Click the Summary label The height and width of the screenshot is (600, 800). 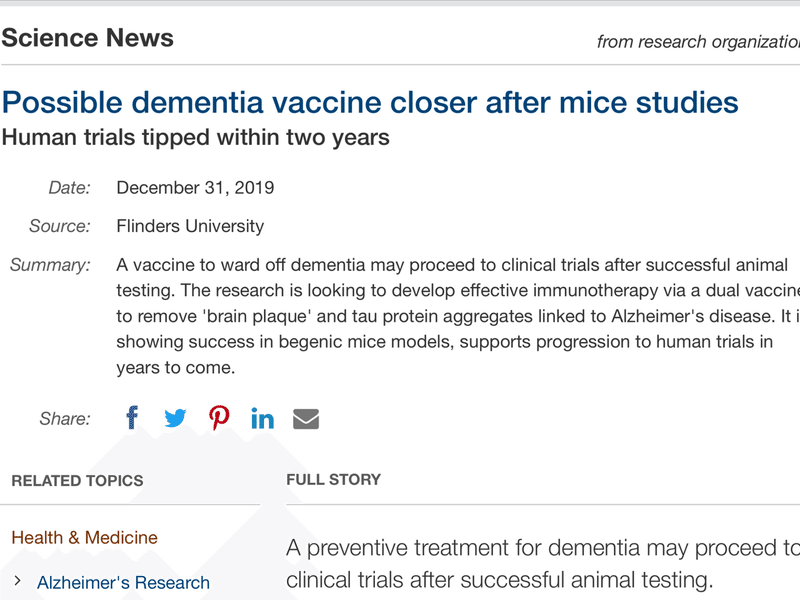(x=50, y=265)
